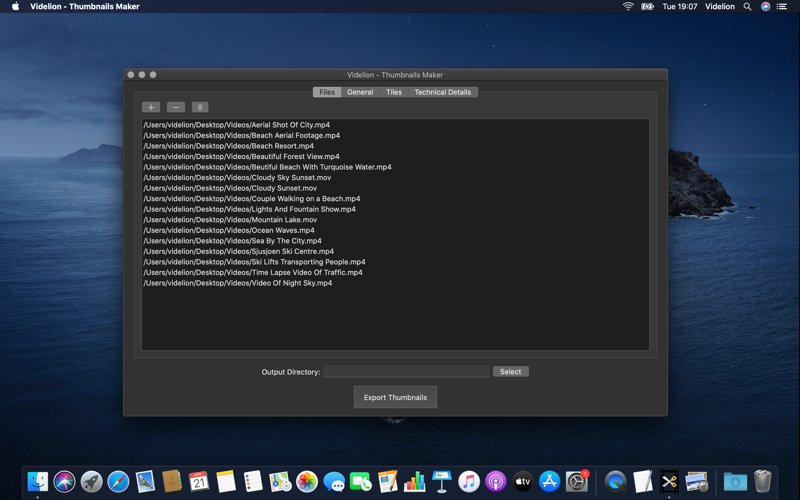Open the Notification Center list icon

pyautogui.click(x=782, y=7)
